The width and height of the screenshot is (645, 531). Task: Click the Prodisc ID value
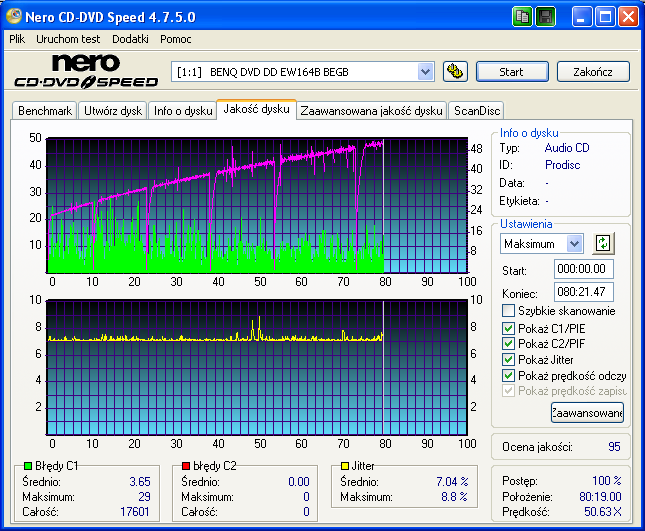click(562, 165)
